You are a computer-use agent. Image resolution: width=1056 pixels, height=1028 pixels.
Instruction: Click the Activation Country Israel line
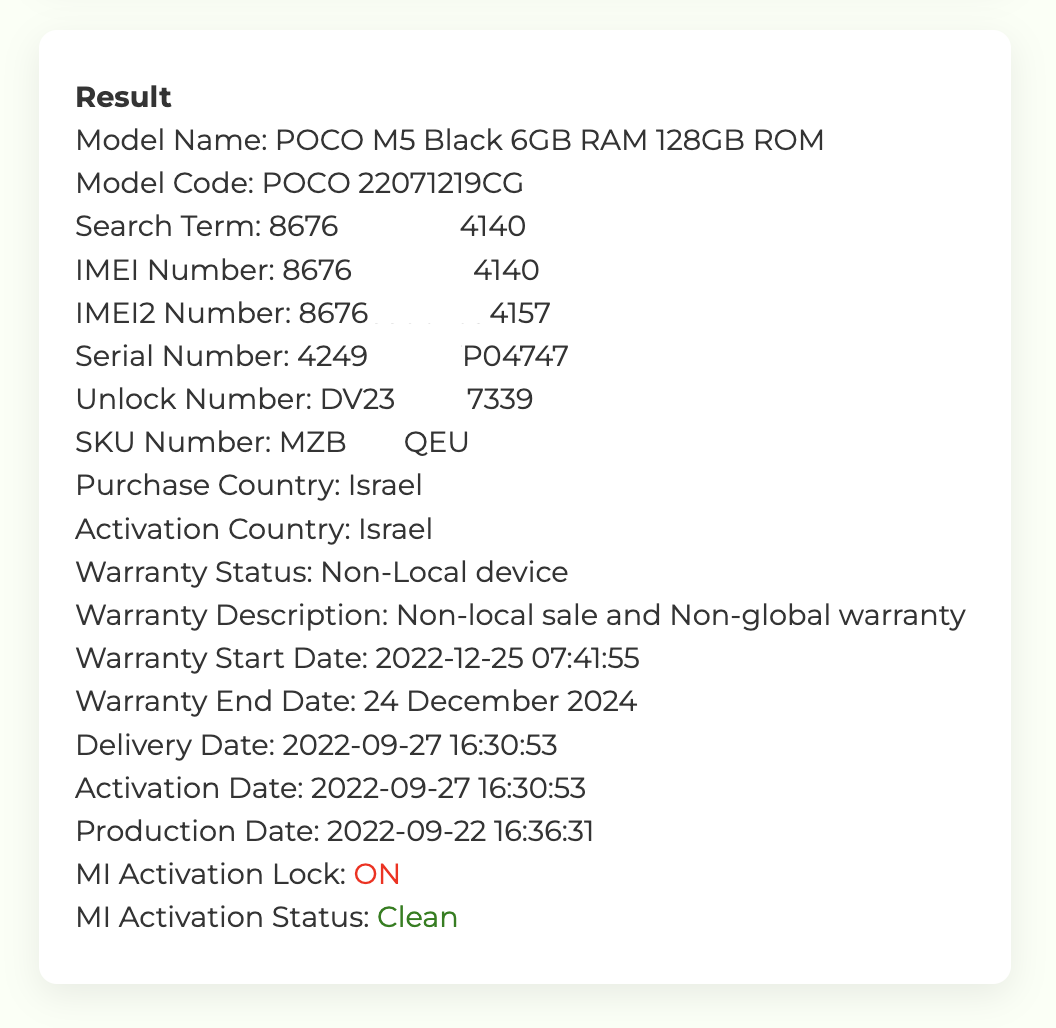pos(254,529)
